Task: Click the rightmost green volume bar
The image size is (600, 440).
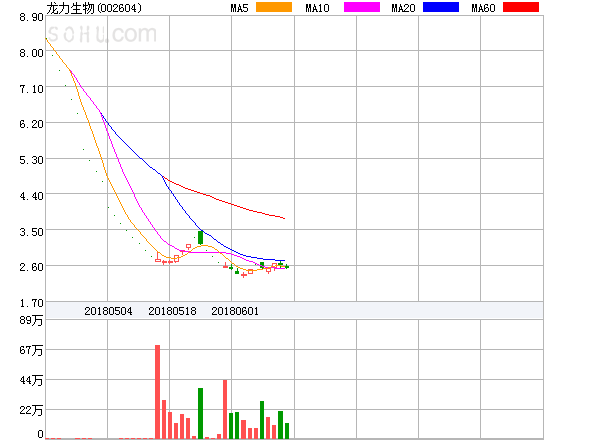Action: click(x=287, y=431)
